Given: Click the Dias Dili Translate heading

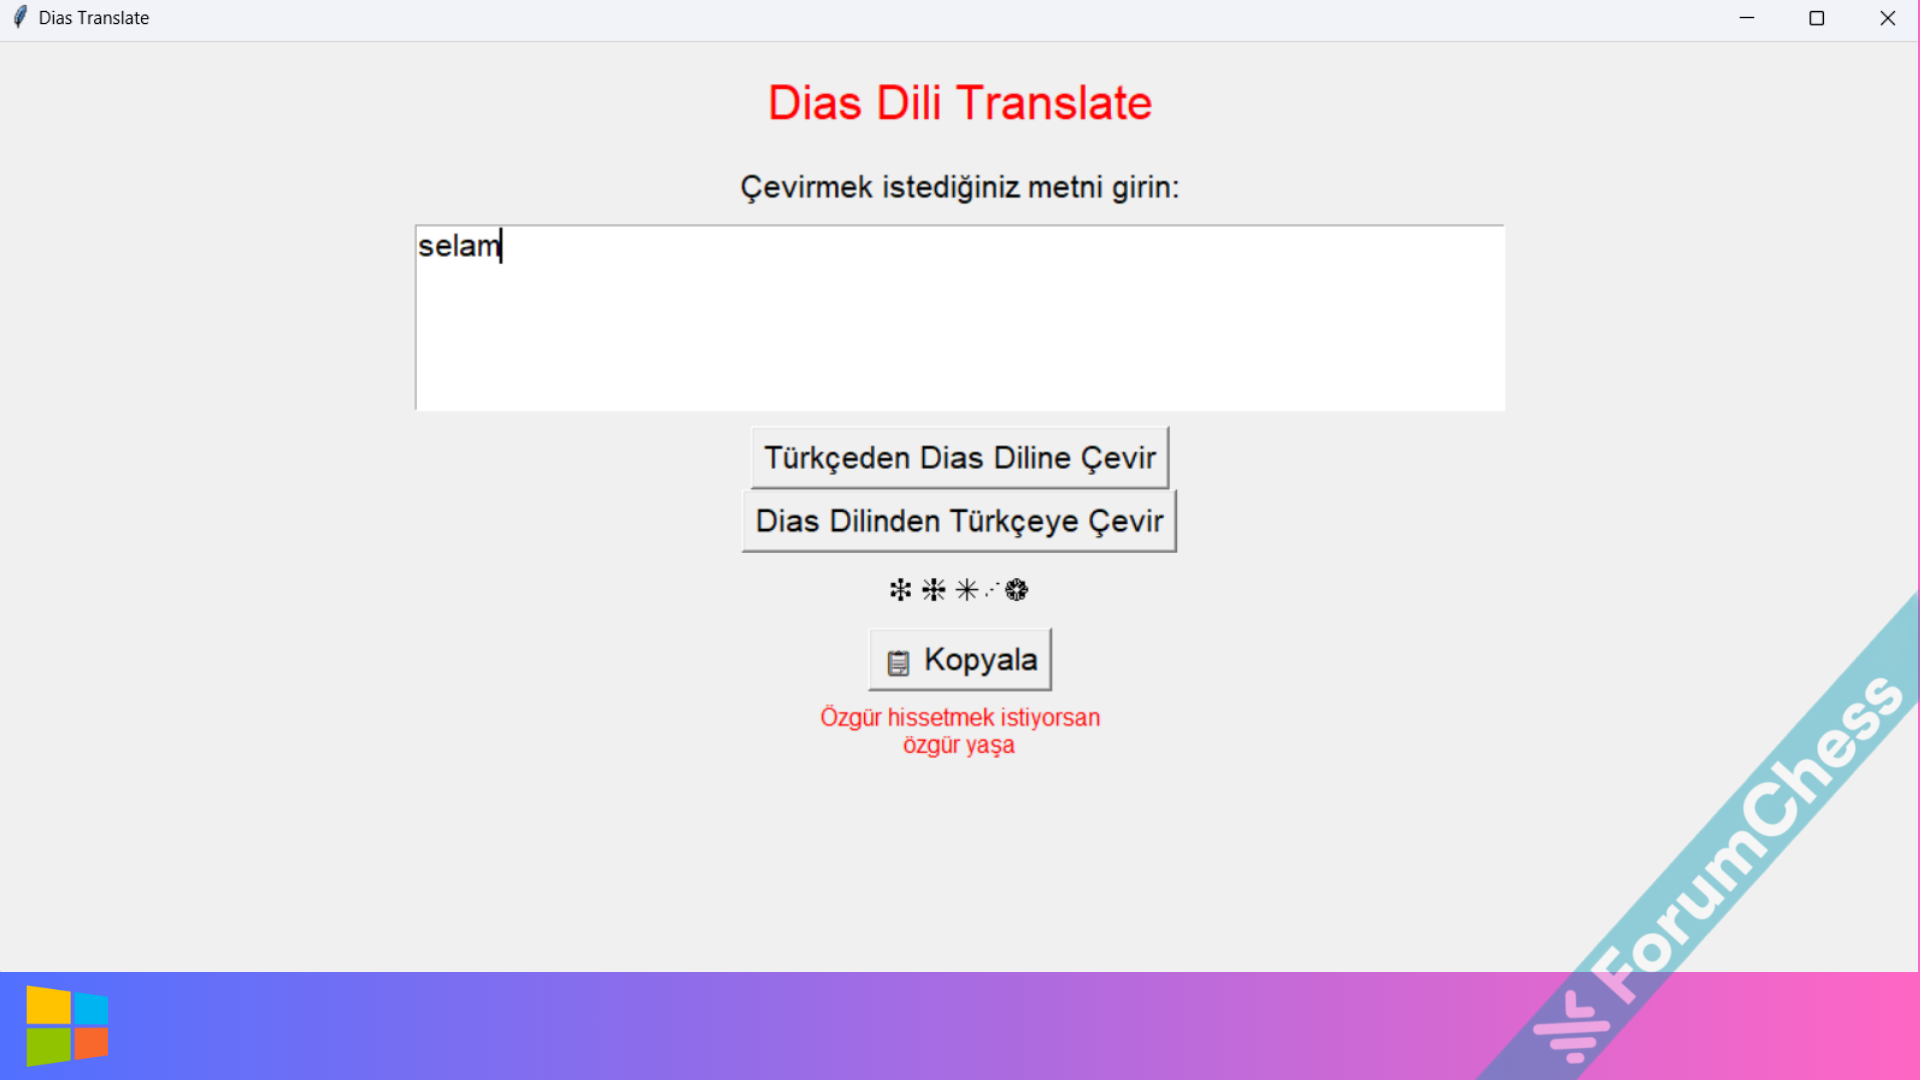Looking at the screenshot, I should click(960, 103).
